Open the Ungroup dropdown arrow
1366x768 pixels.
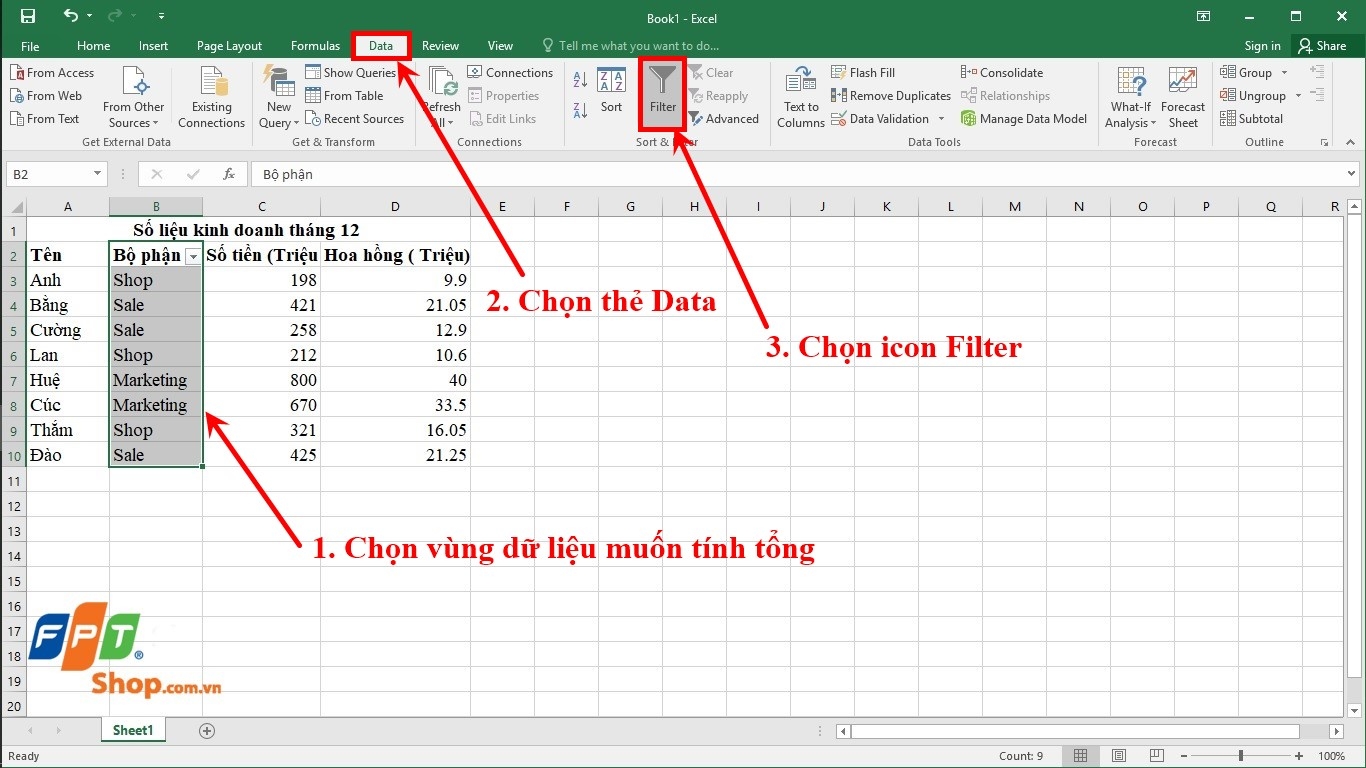click(1298, 96)
